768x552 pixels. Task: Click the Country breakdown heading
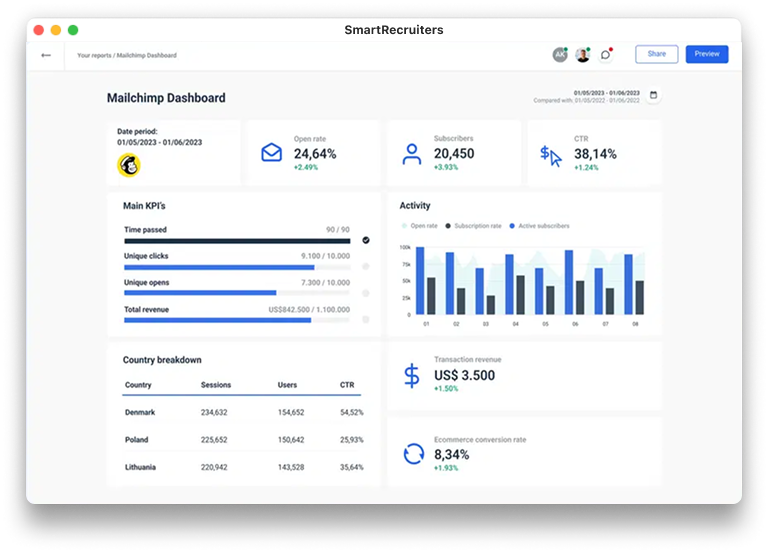[x=162, y=360]
